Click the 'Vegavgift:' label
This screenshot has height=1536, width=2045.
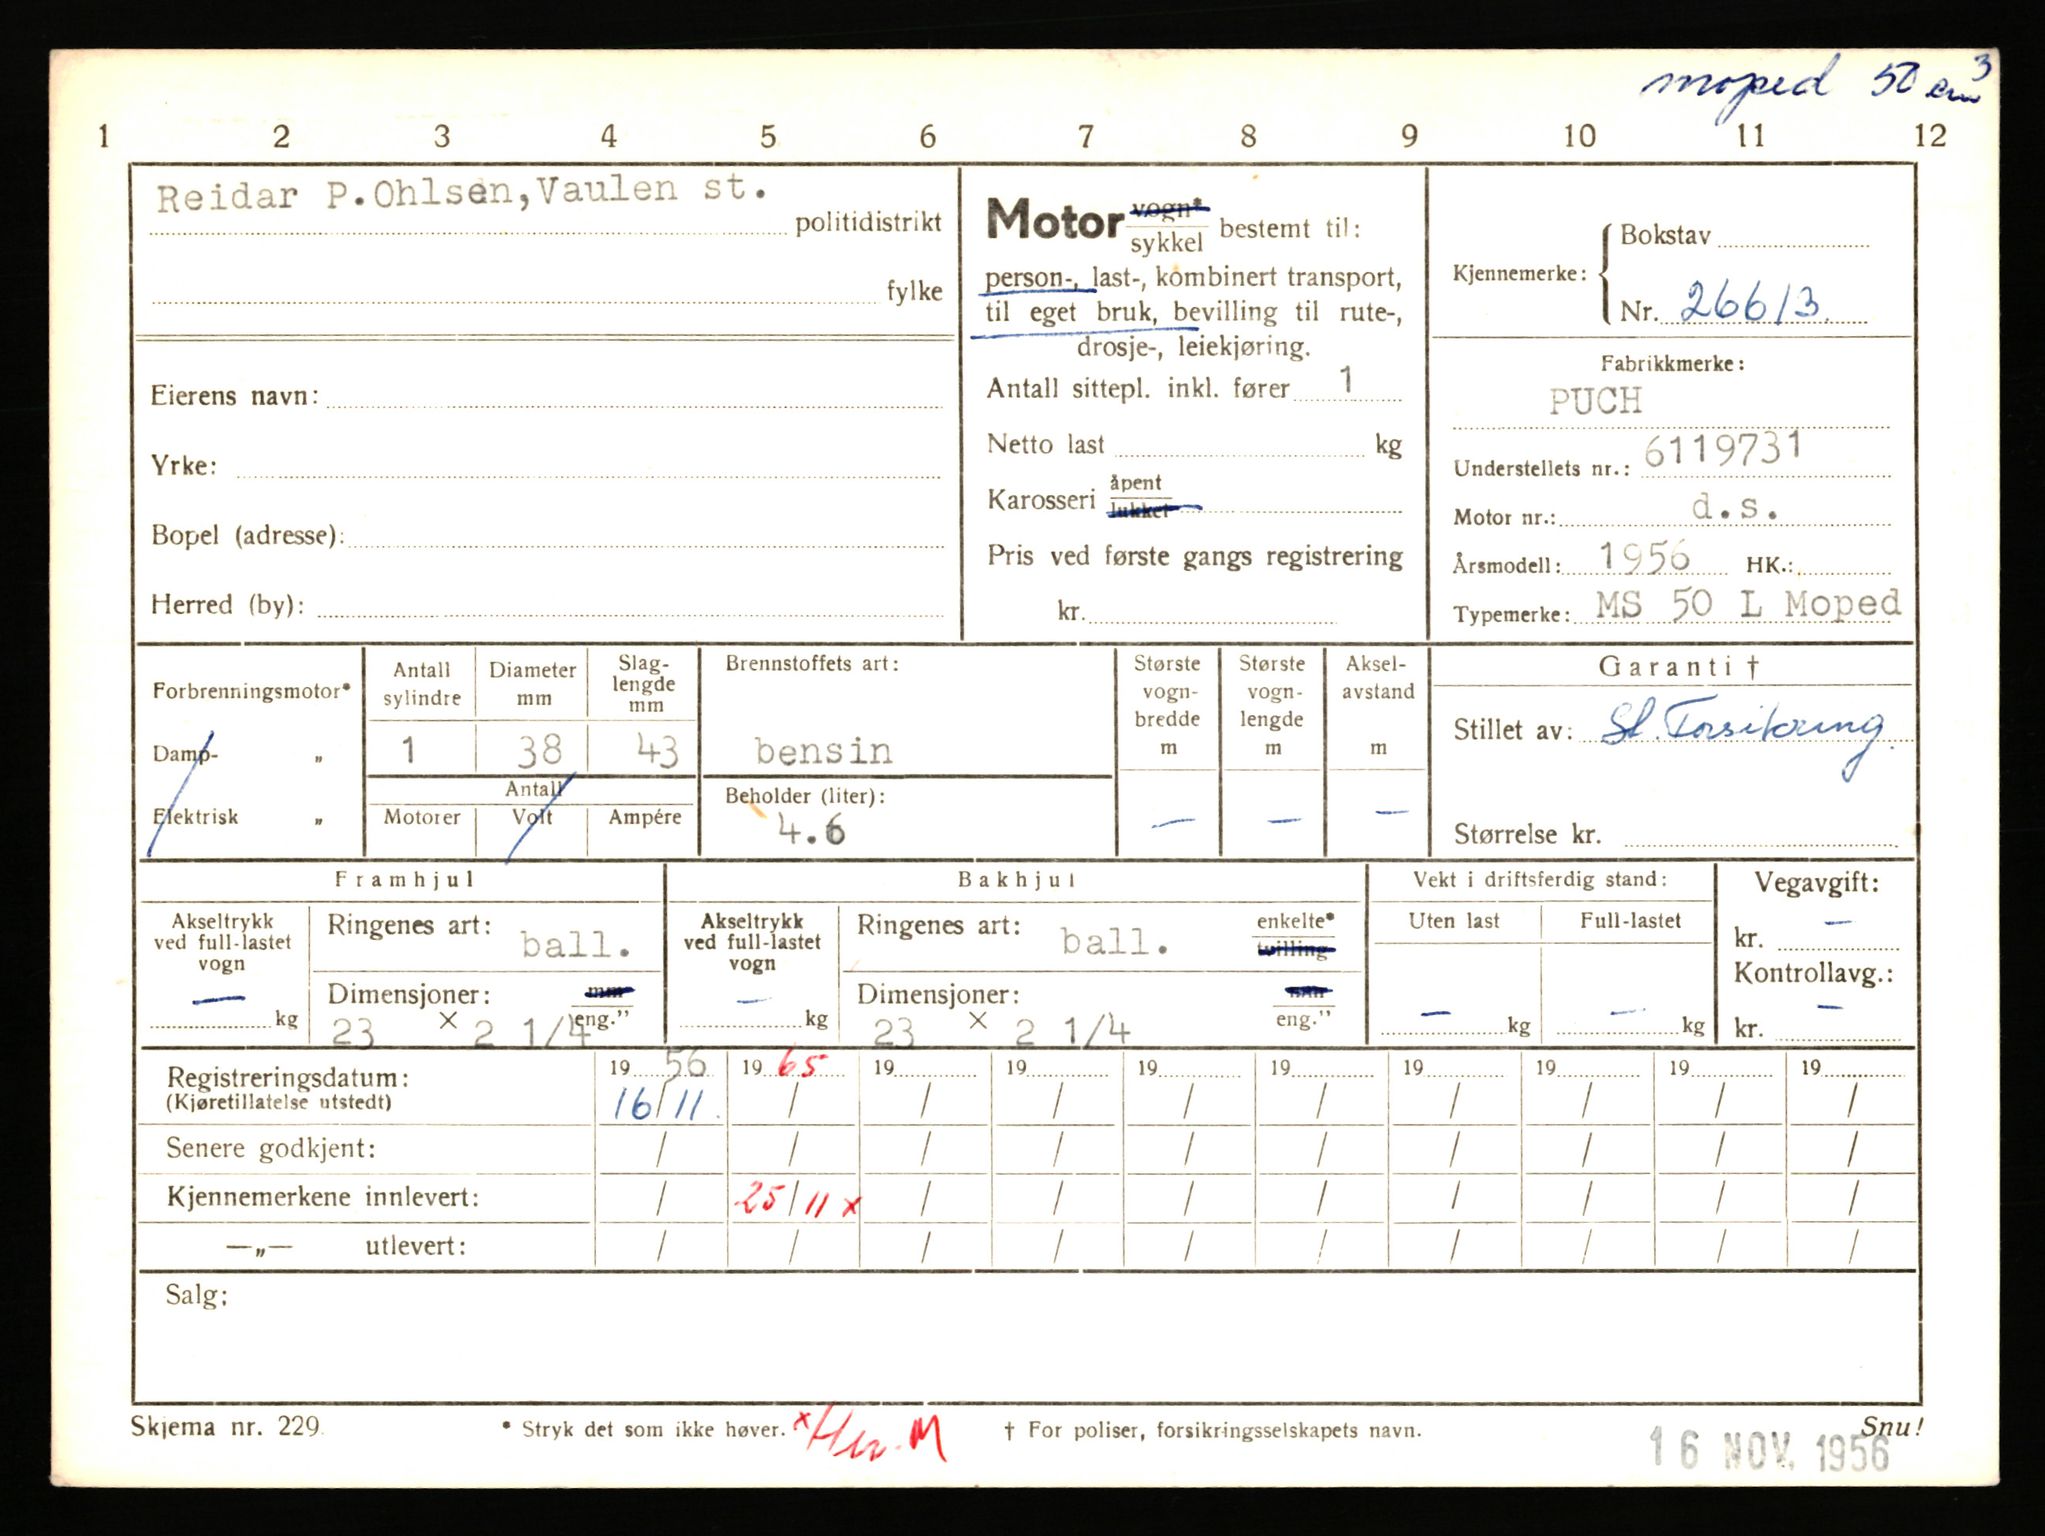[1816, 883]
